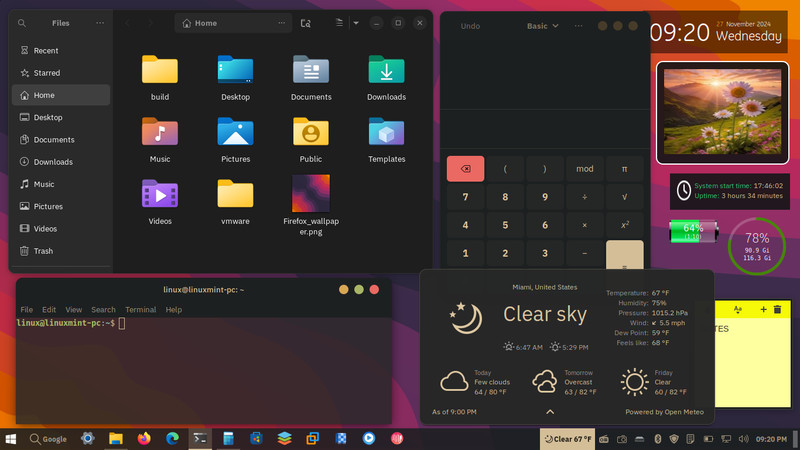Image resolution: width=800 pixels, height=450 pixels.
Task: Add a new sticky note with plus
Action: point(763,309)
